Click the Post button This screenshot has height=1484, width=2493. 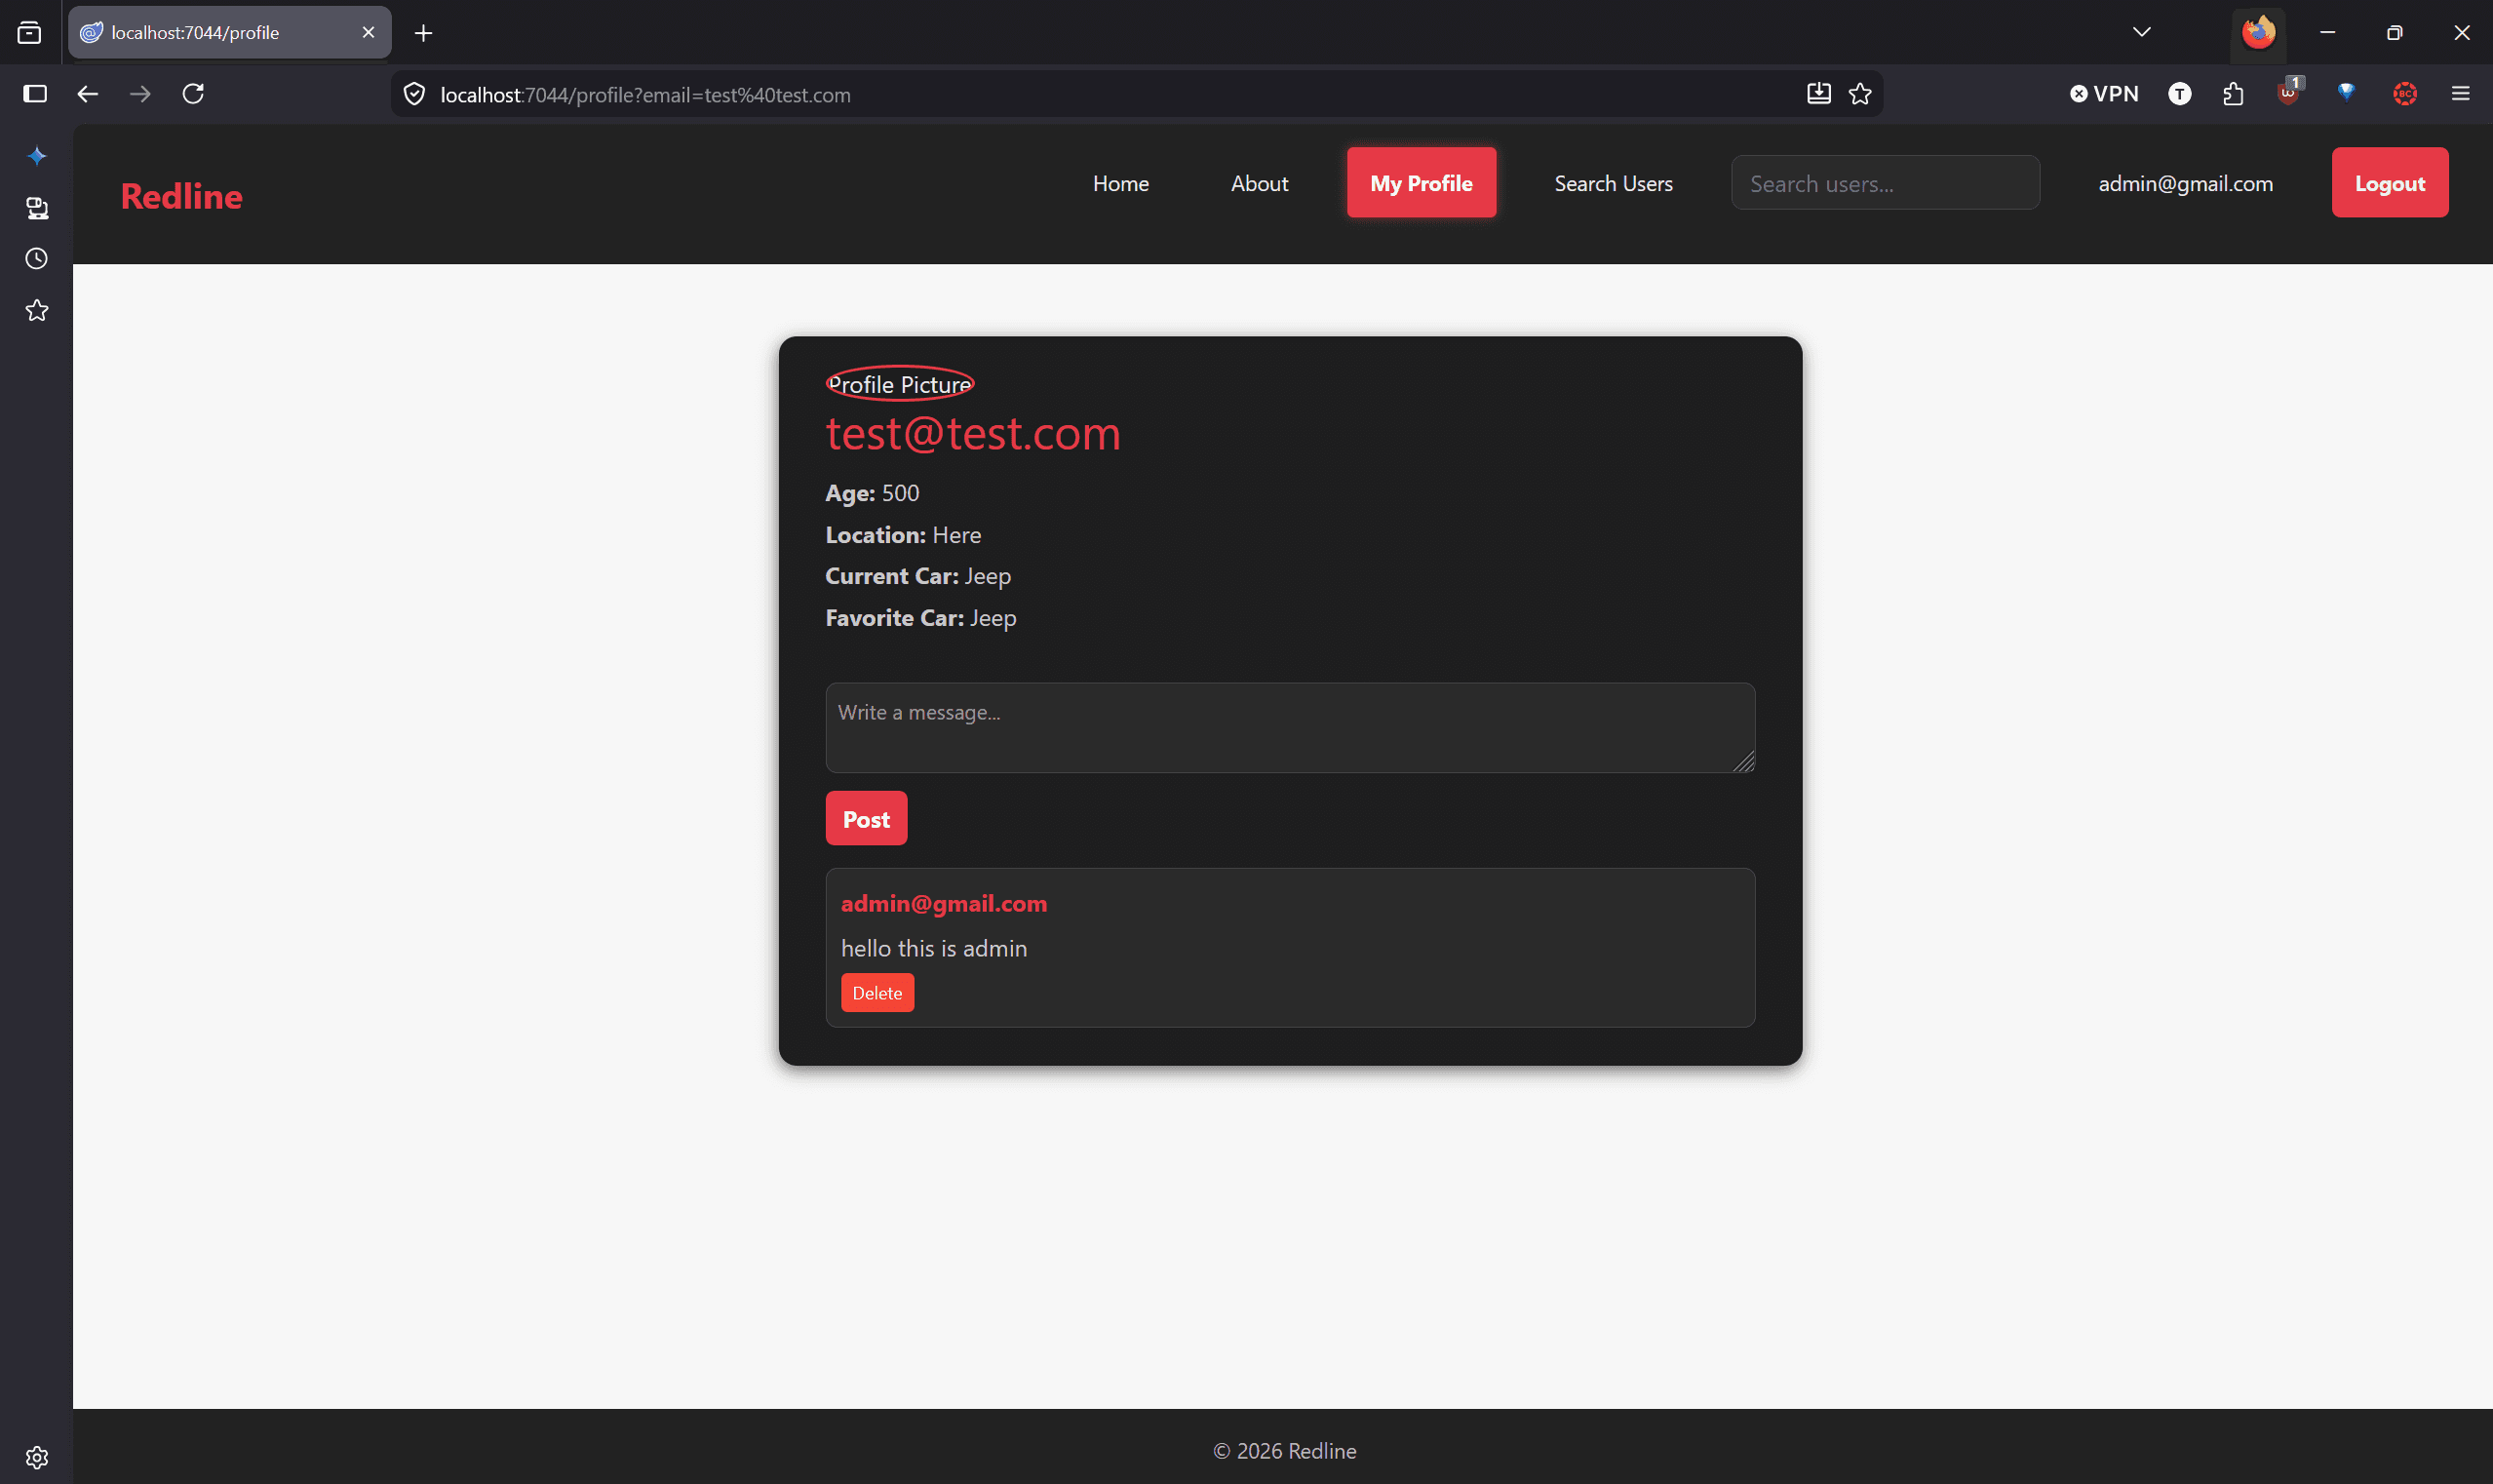(865, 818)
